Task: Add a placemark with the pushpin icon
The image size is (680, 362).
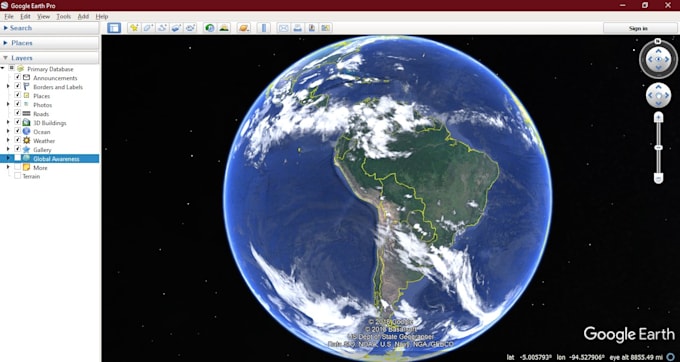Action: pyautogui.click(x=134, y=28)
